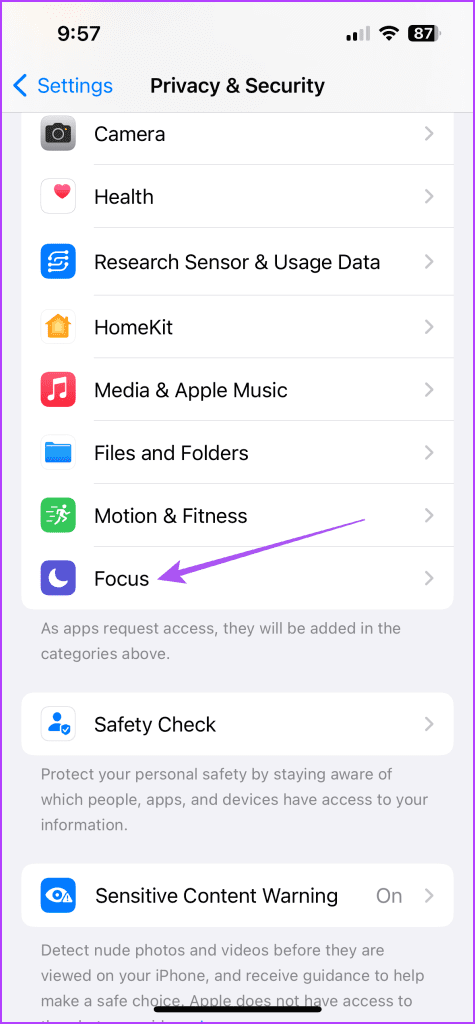
Task: Expand Camera row with its chevron
Action: [x=429, y=134]
